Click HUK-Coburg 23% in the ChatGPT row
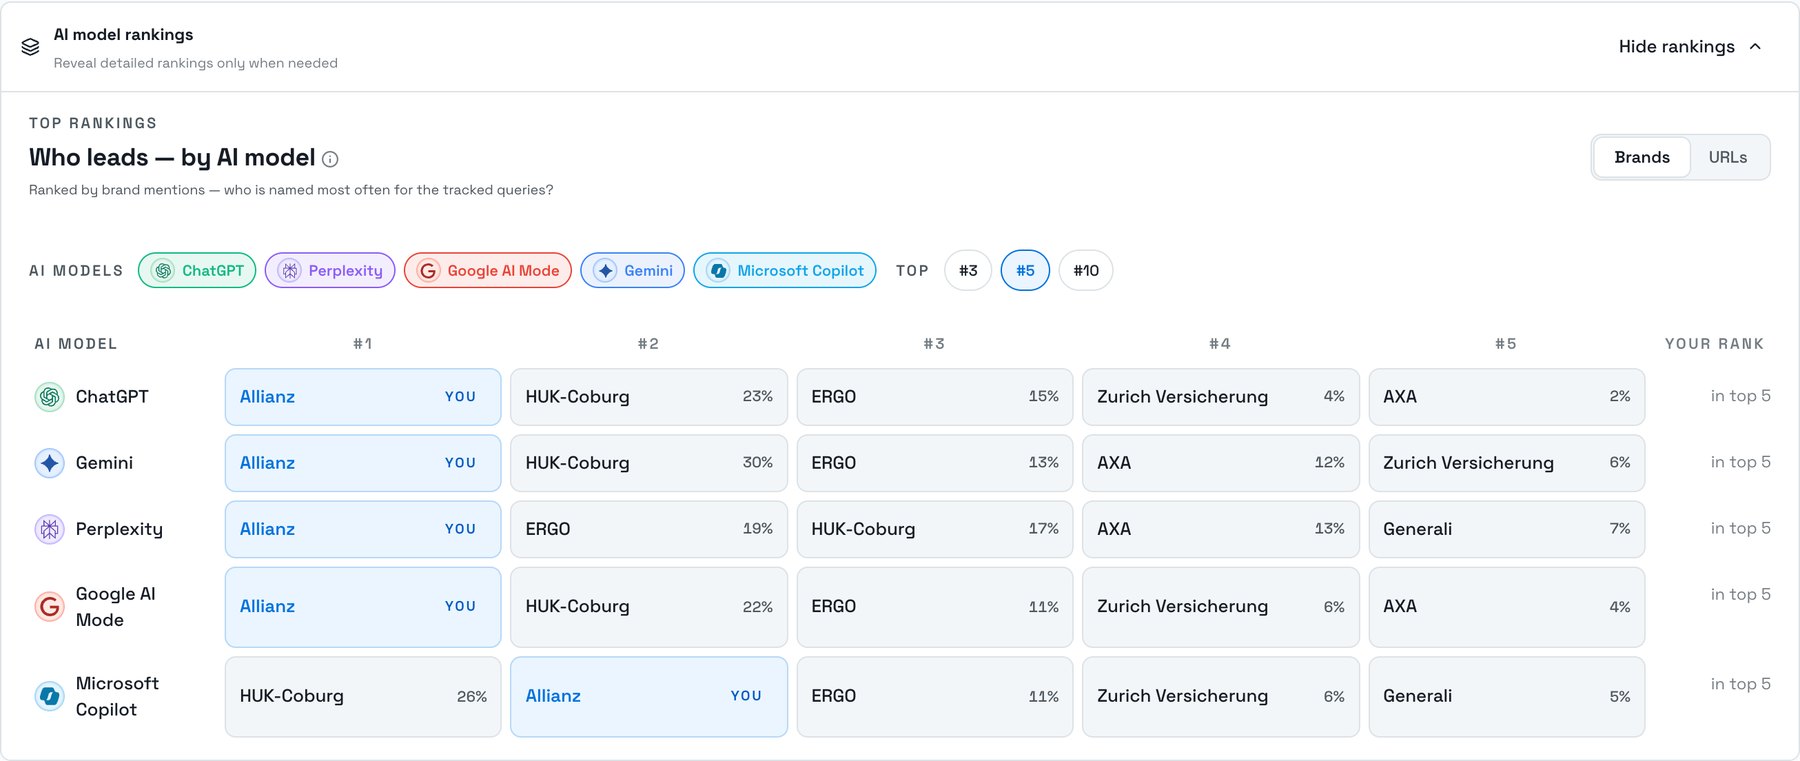Viewport: 1800px width, 761px height. [649, 397]
